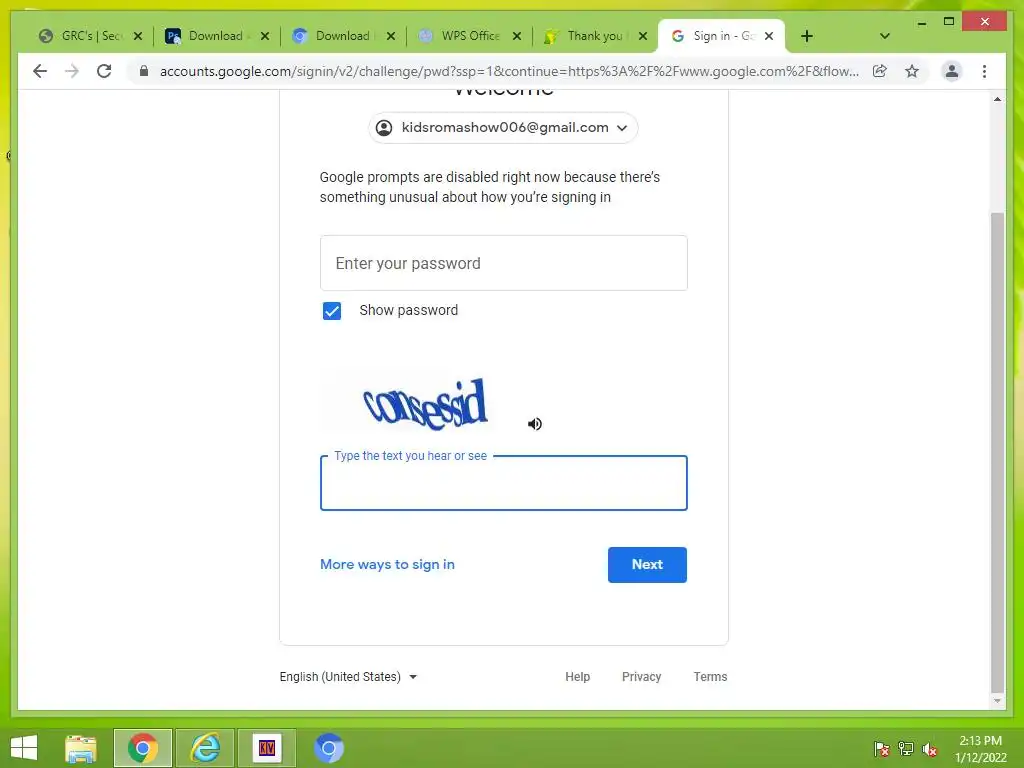Open the English (United States) language dropdown
This screenshot has height=768, width=1024.
pyautogui.click(x=348, y=677)
